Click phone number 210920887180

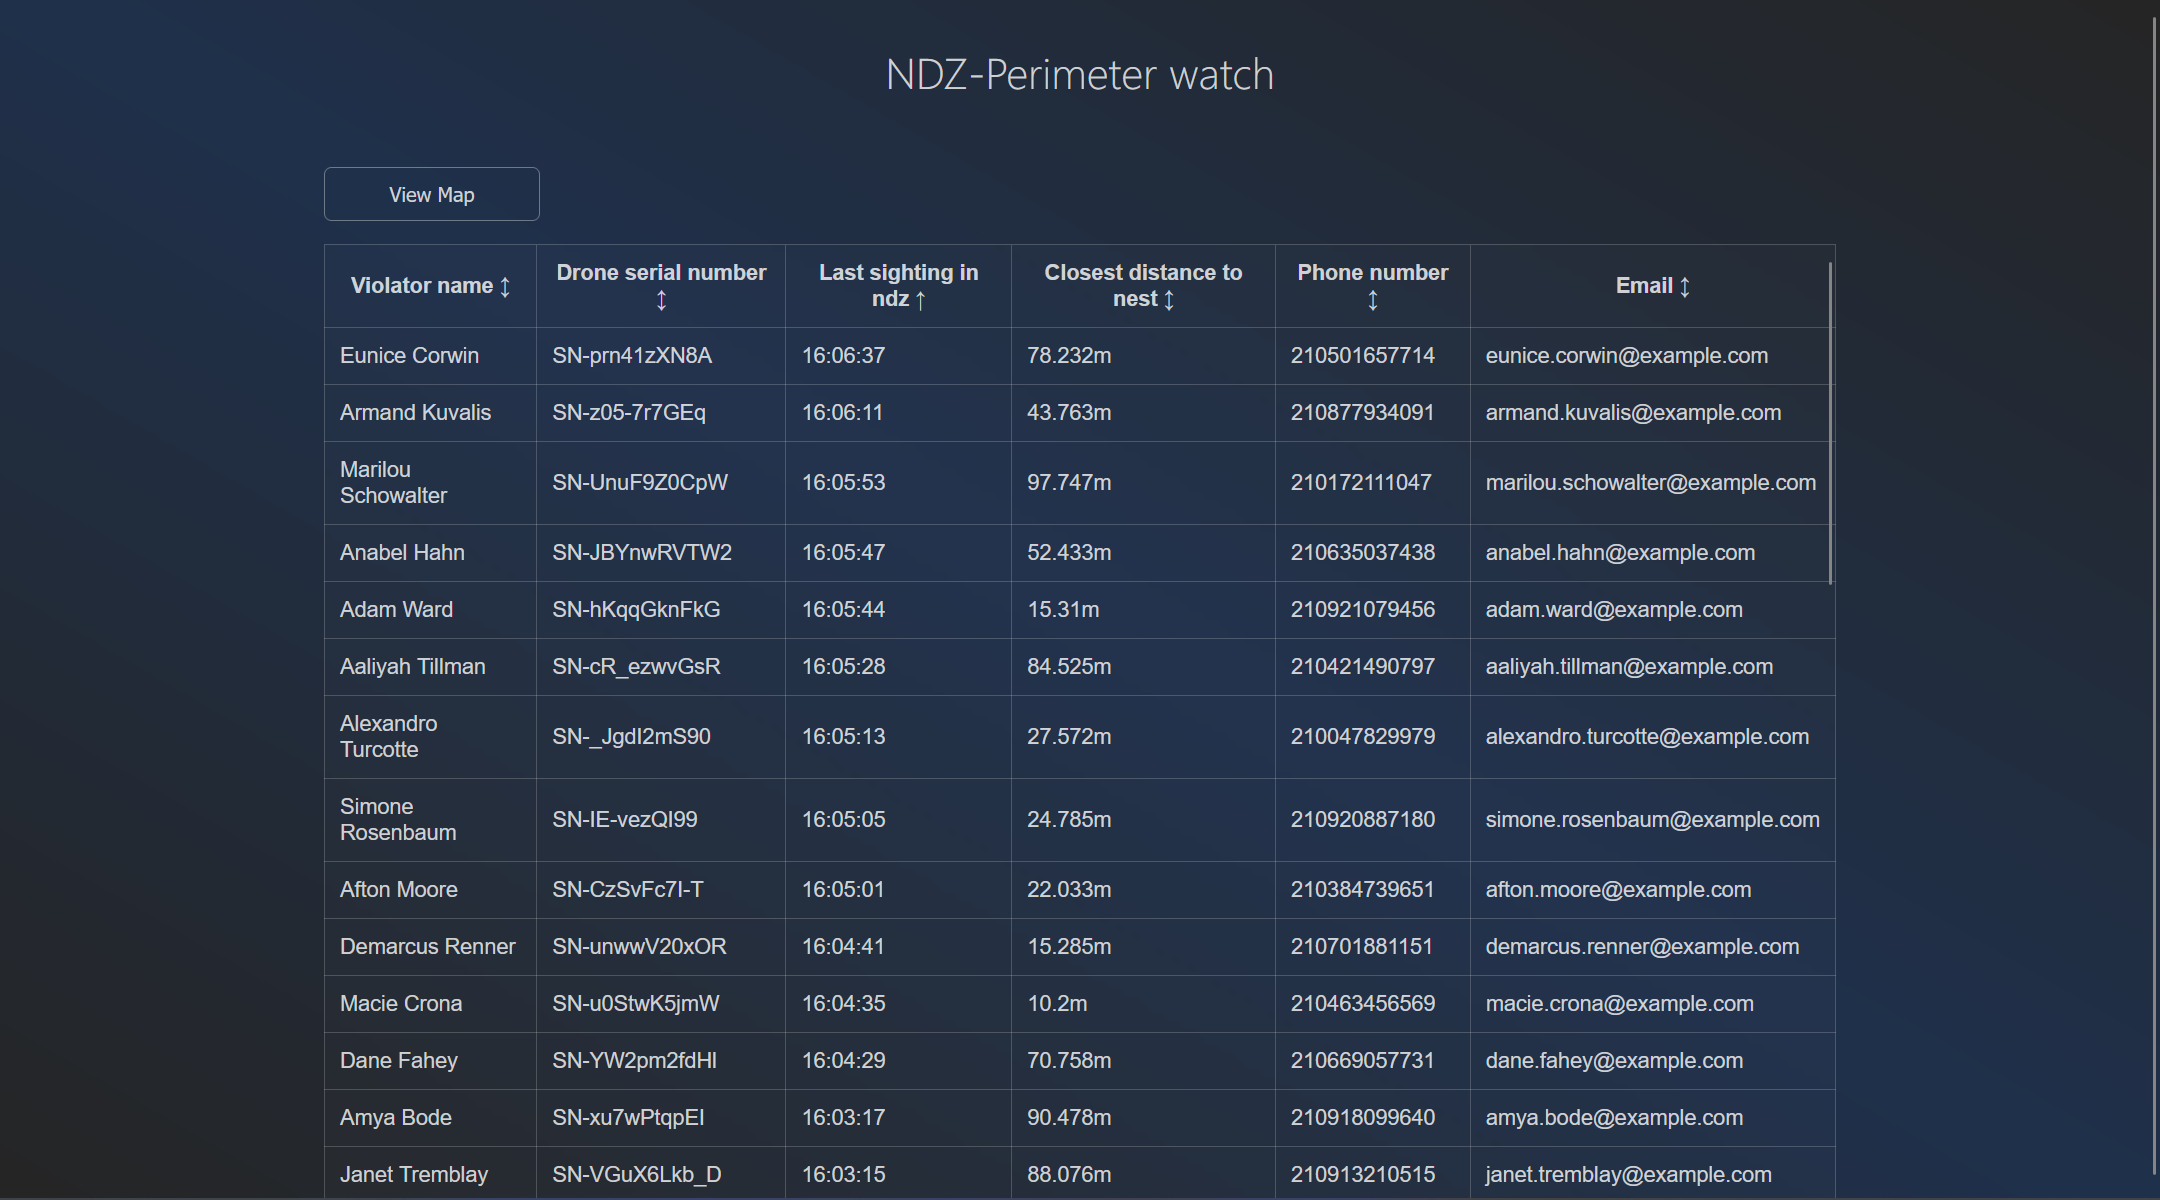tap(1362, 820)
